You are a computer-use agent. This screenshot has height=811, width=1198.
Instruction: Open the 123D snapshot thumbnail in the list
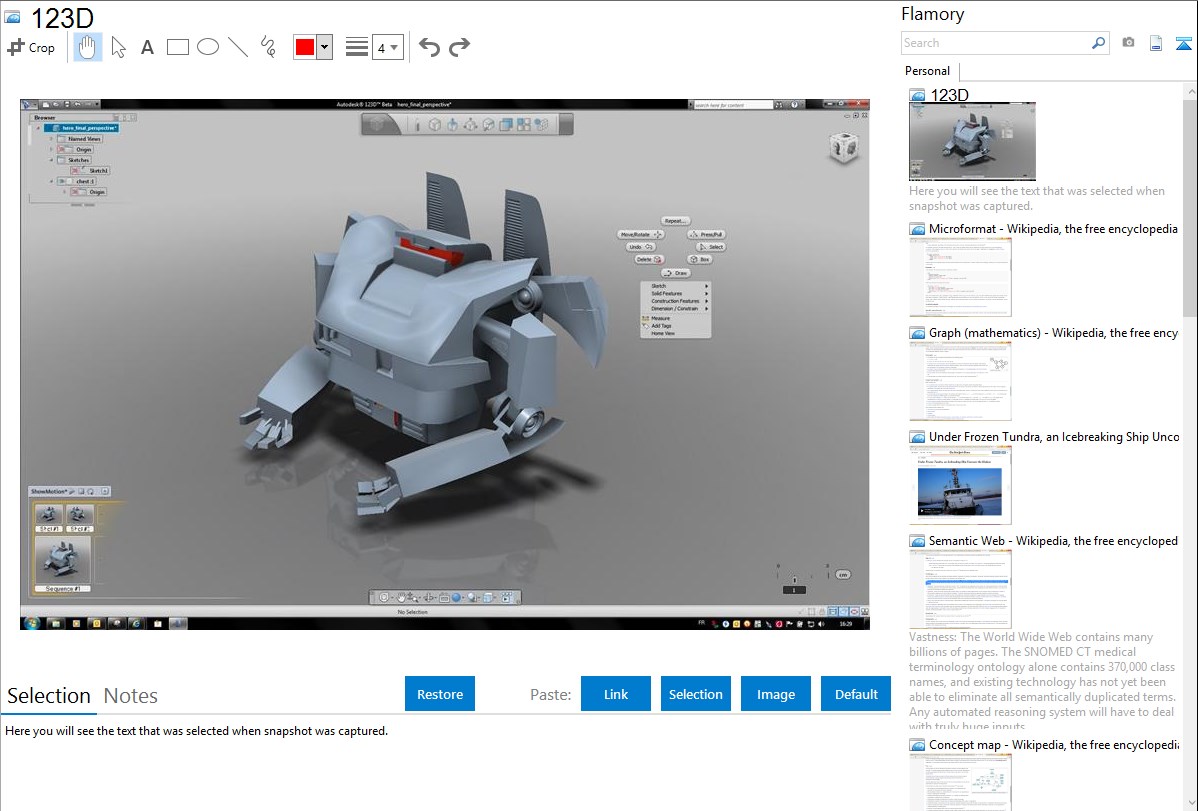click(973, 141)
